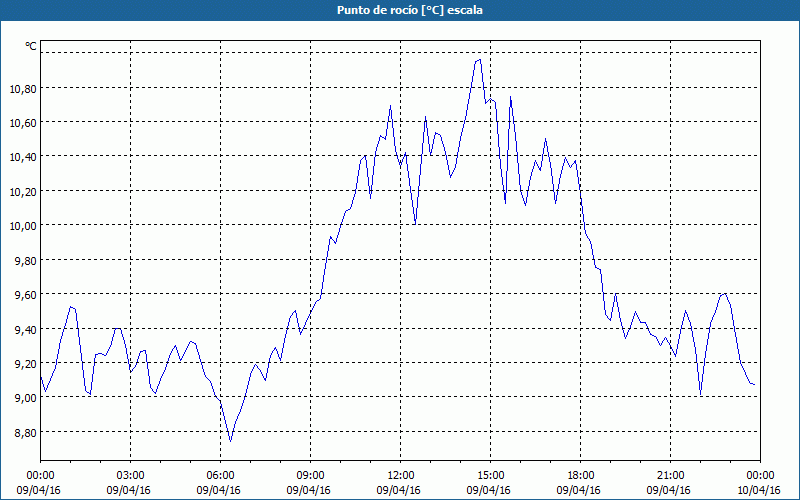
Task: Click the 10,00 y-axis label
Action: pyautogui.click(x=23, y=226)
